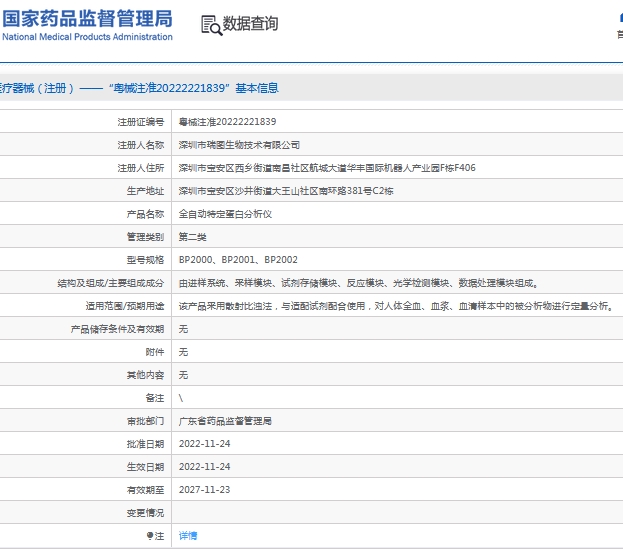Click the 注册人住所 label
The width and height of the screenshot is (623, 549).
141,168
